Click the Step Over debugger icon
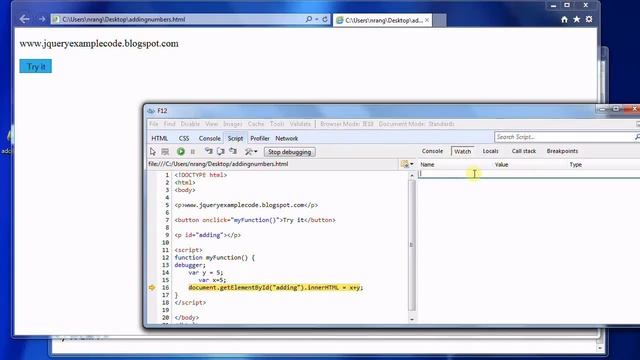 221,151
